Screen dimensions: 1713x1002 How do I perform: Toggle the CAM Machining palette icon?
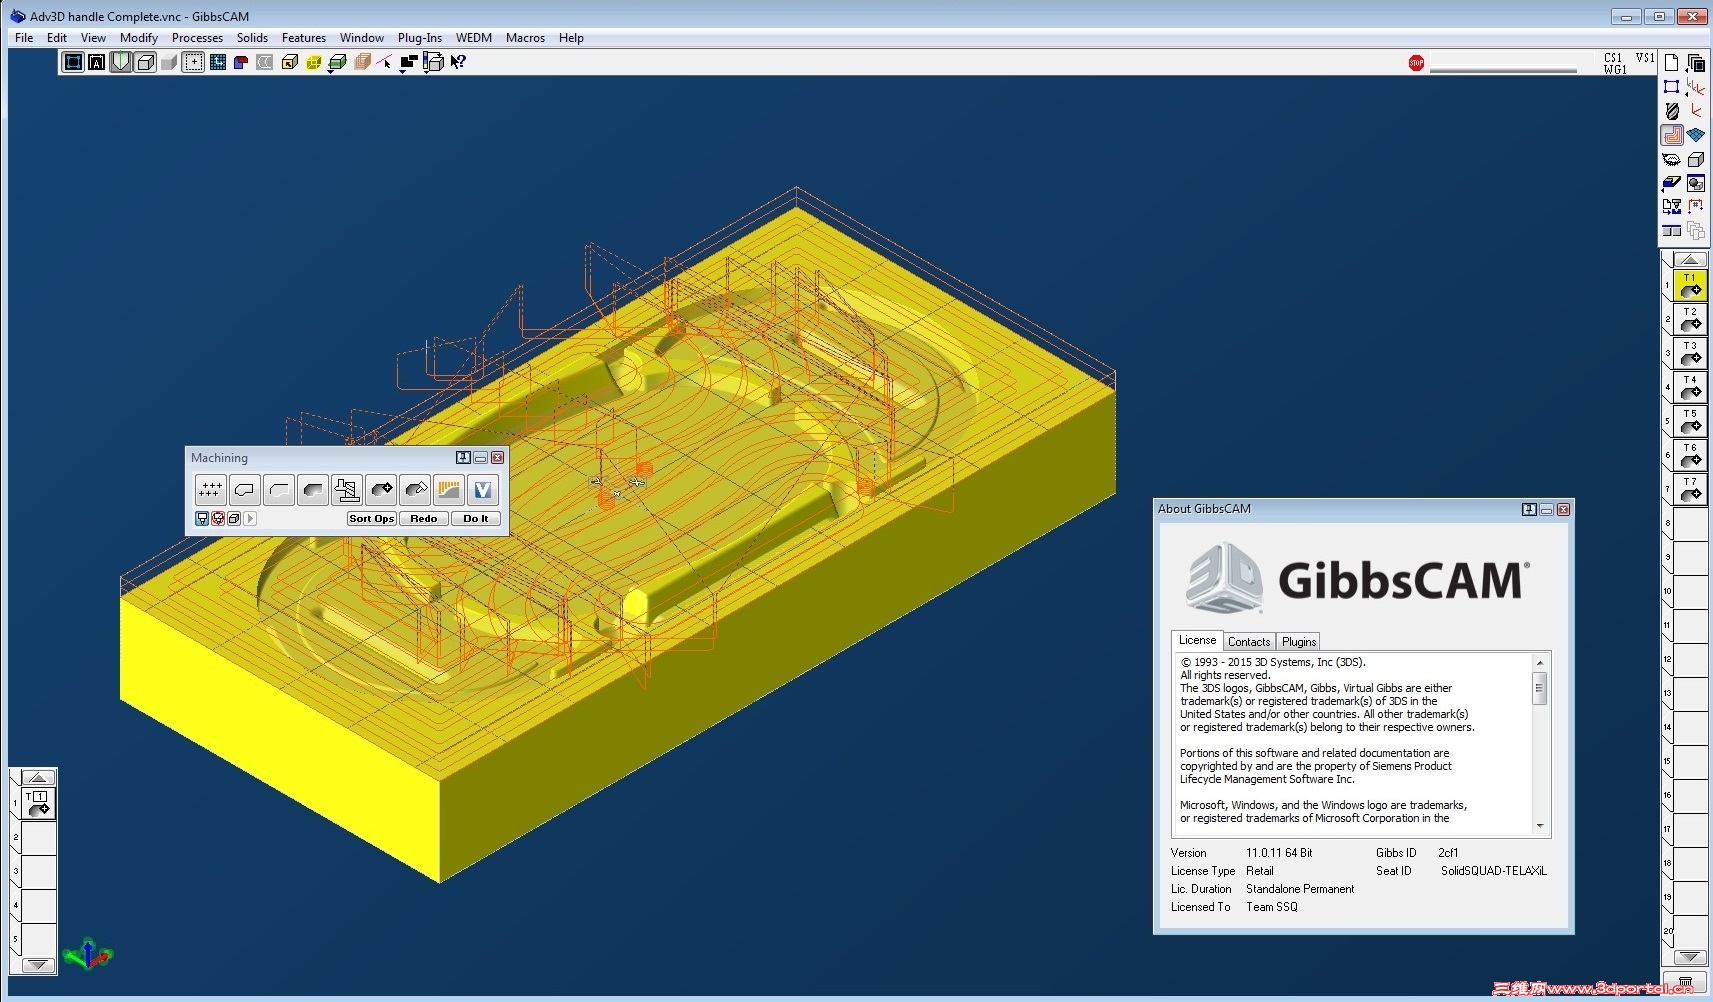1672,135
